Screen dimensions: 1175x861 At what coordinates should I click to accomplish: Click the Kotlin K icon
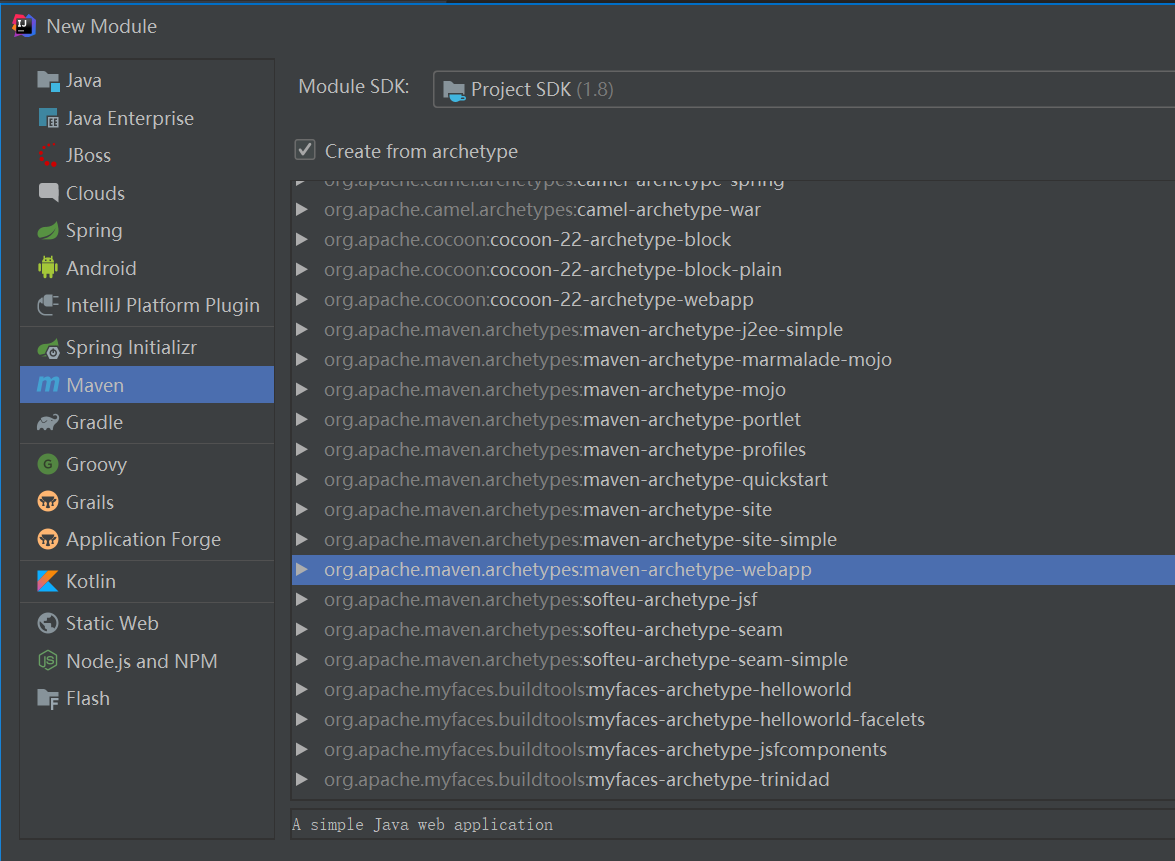point(48,581)
